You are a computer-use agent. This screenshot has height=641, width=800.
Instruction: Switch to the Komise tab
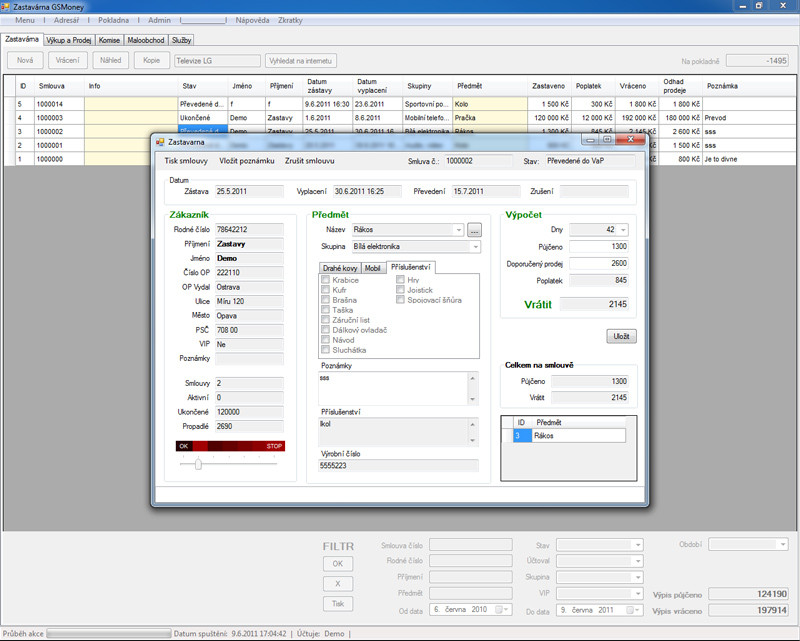[x=109, y=40]
